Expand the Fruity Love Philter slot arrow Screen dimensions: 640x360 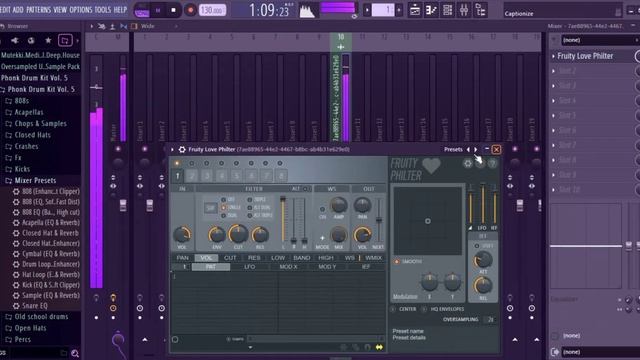553,56
